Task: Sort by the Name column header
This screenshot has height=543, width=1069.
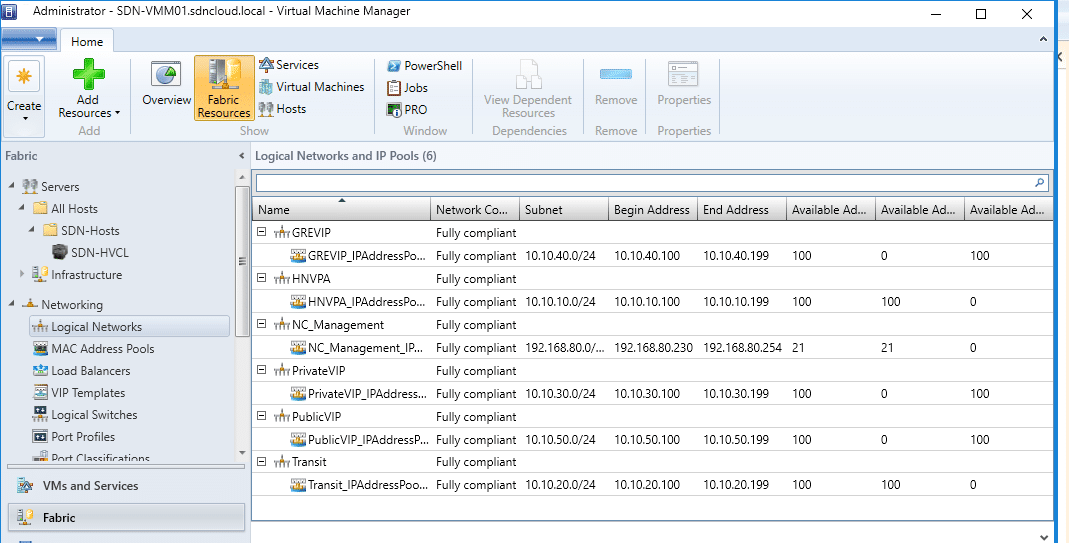Action: 342,210
